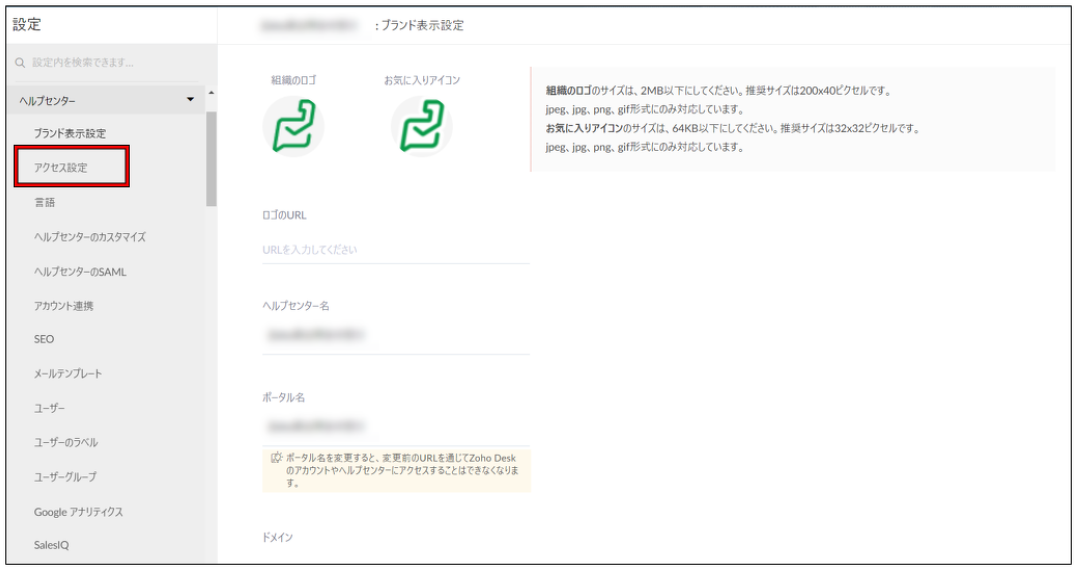
Task: Open アカウント連携 in the sidebar
Action: pos(64,306)
